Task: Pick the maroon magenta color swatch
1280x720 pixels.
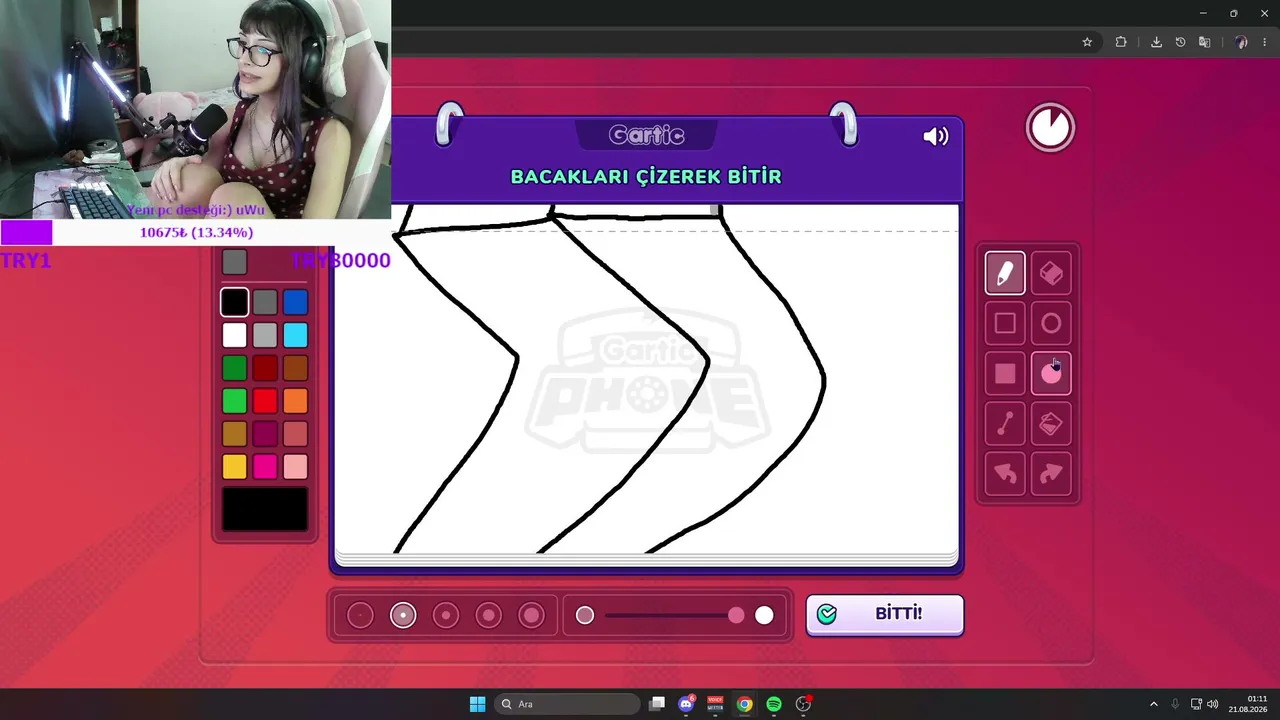Action: [x=265, y=434]
